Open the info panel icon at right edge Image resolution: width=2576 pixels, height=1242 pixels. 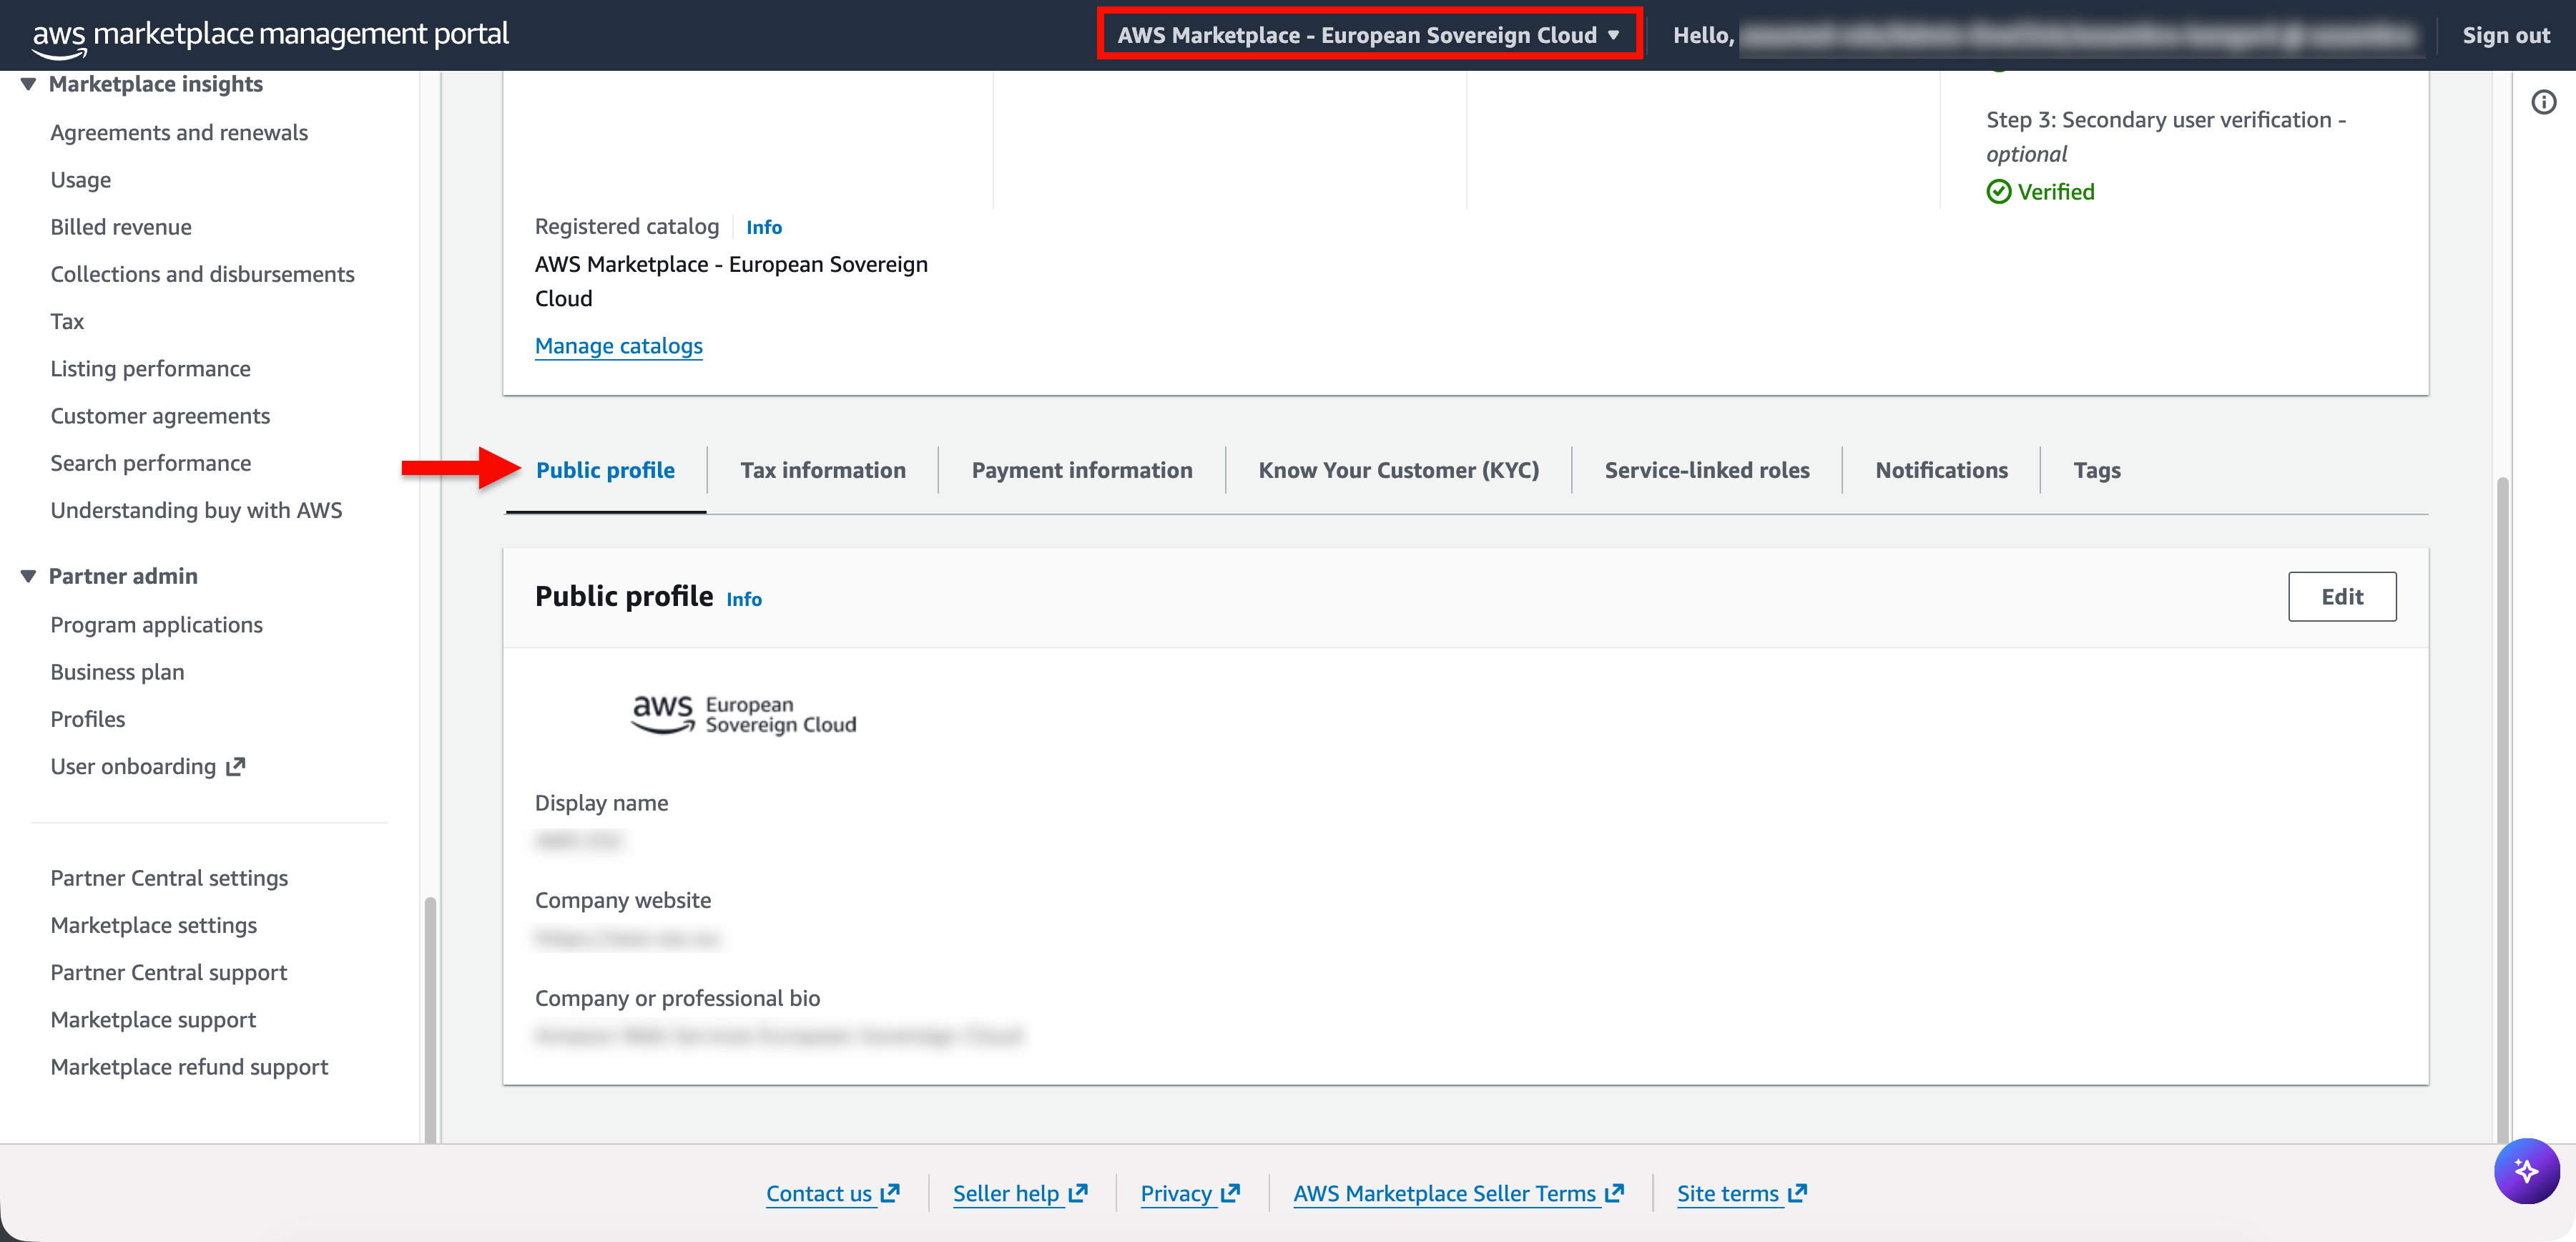pos(2544,102)
